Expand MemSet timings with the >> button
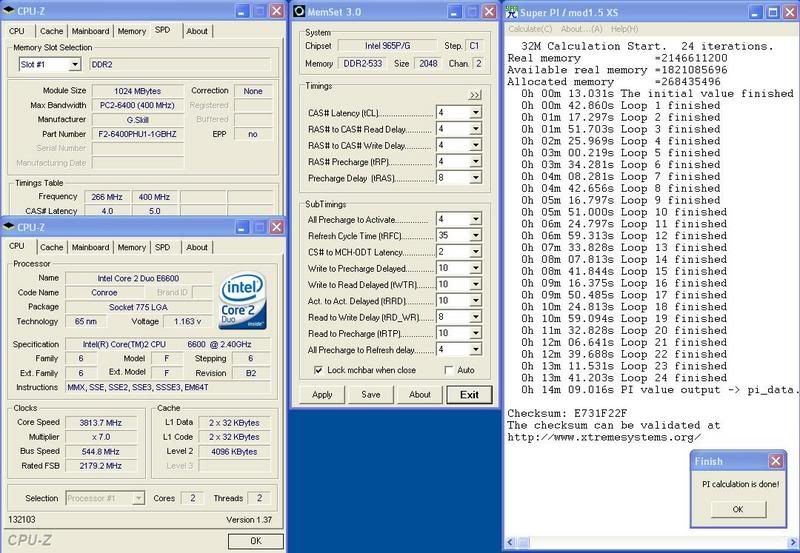The image size is (800, 553). click(x=474, y=95)
